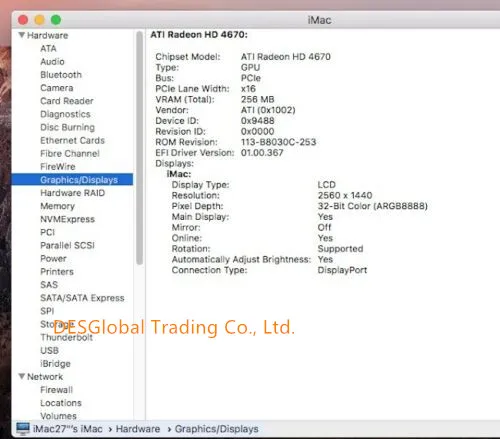Screen dimensions: 500x439
Task: Open the Card Reader entry
Action: [67, 101]
